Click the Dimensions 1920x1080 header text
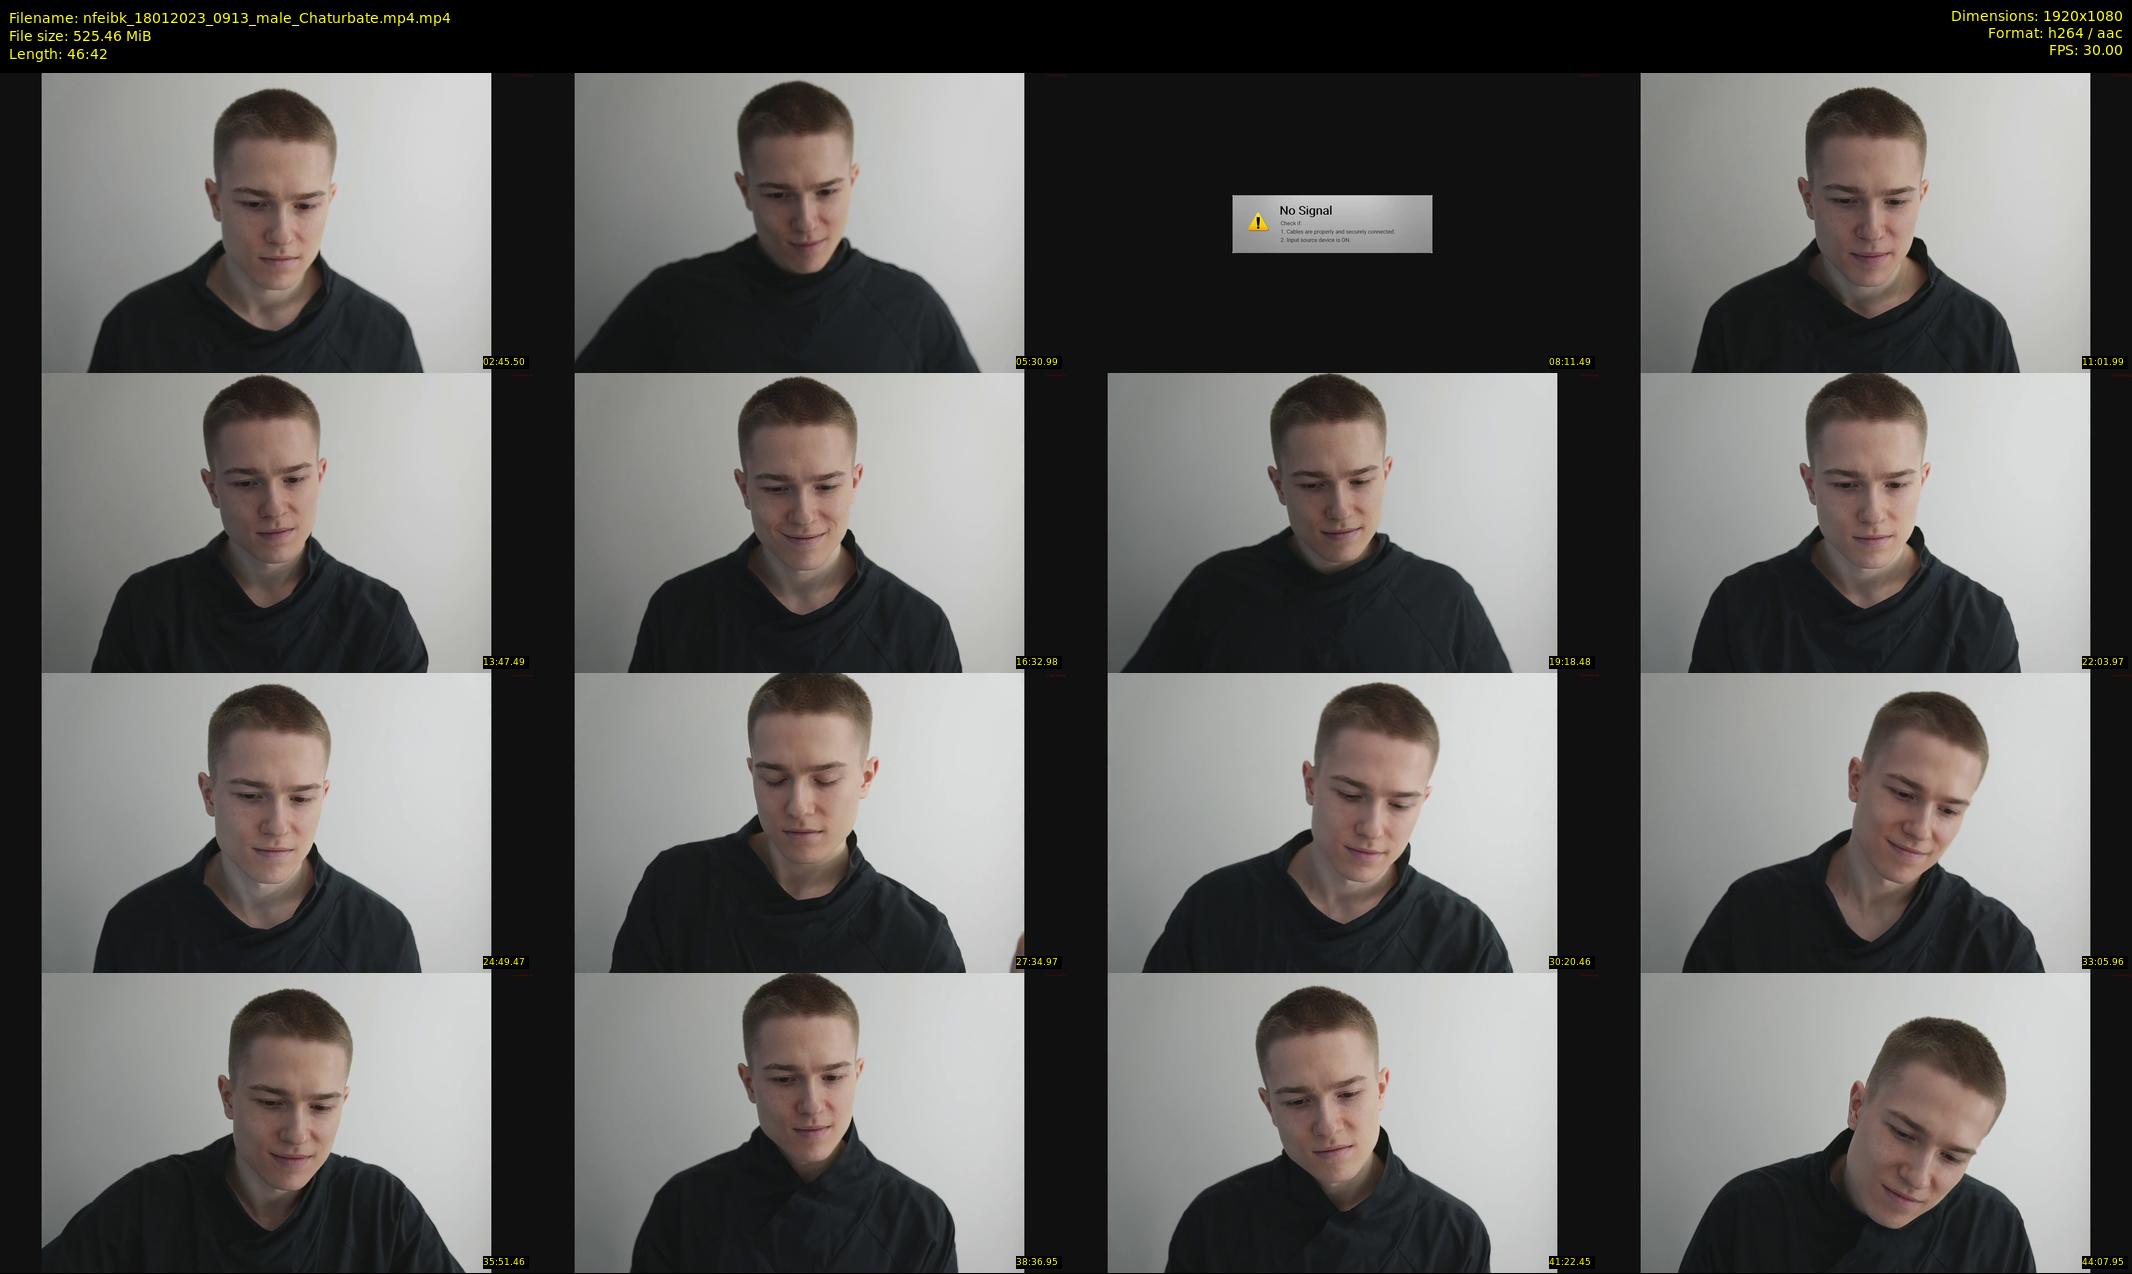 [2036, 16]
